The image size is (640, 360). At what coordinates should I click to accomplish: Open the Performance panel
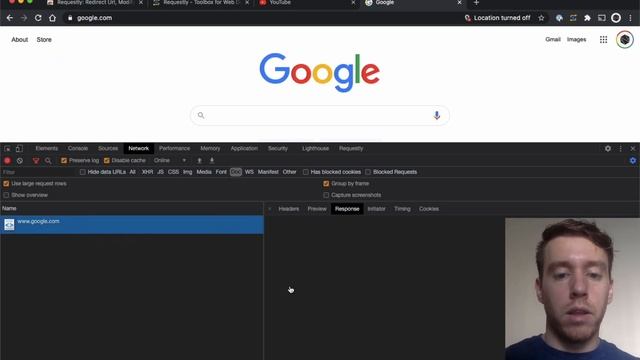pyautogui.click(x=174, y=149)
